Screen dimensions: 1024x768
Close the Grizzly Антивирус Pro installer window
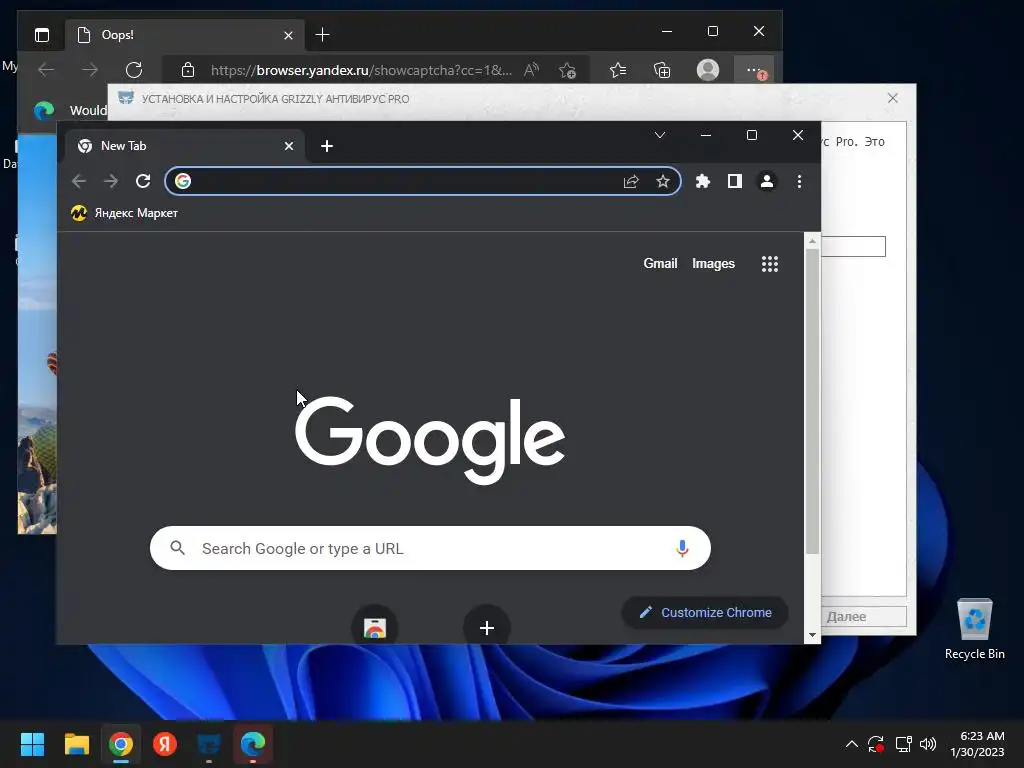[x=893, y=98]
